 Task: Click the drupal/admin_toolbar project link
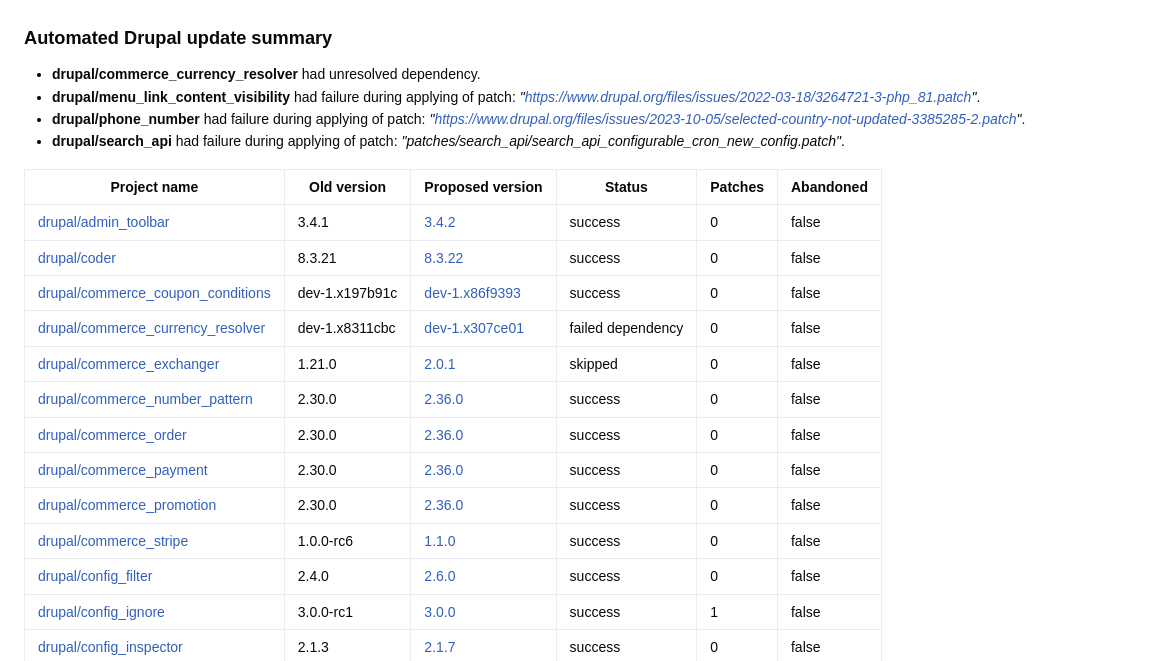pyautogui.click(x=103, y=222)
